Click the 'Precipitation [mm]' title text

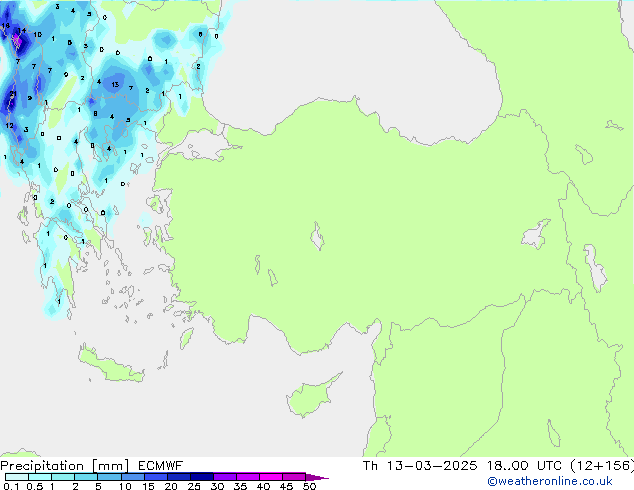point(65,466)
